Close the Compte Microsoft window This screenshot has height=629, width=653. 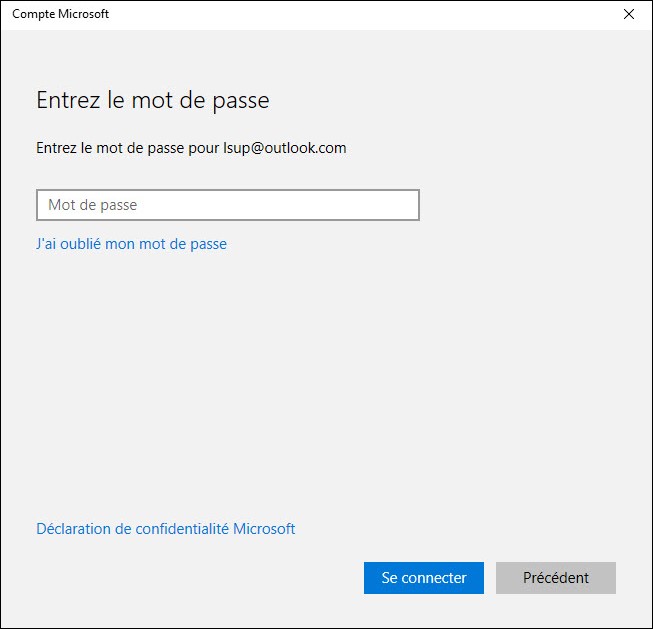coord(629,14)
